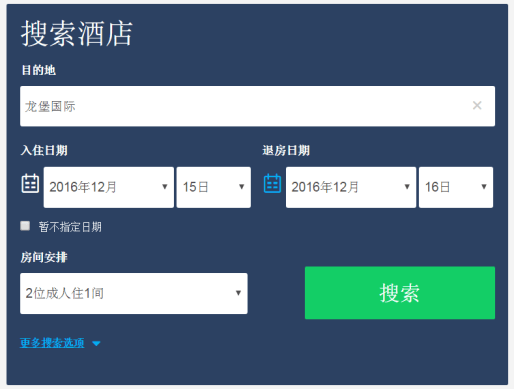Click the blue arrow beside 更多搜索选项

coord(96,344)
